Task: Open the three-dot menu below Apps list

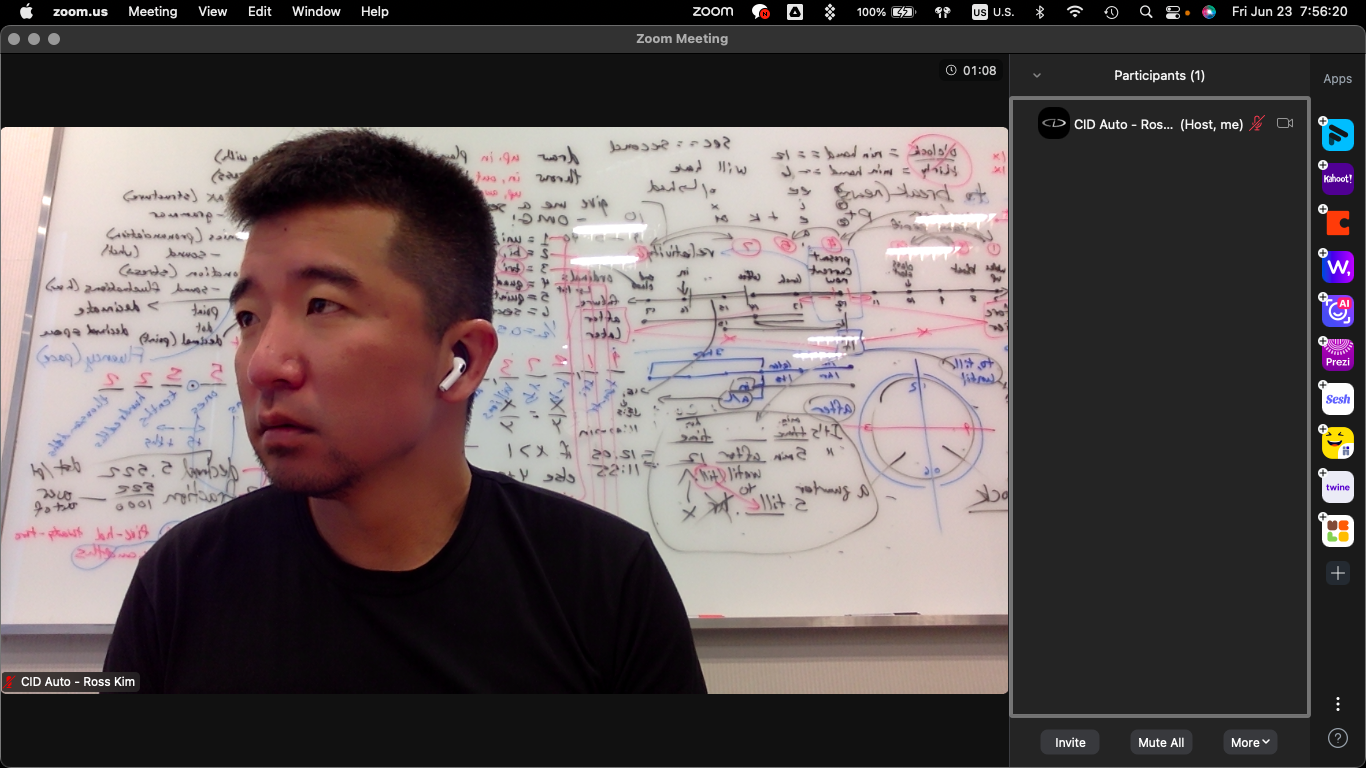Action: 1338,704
